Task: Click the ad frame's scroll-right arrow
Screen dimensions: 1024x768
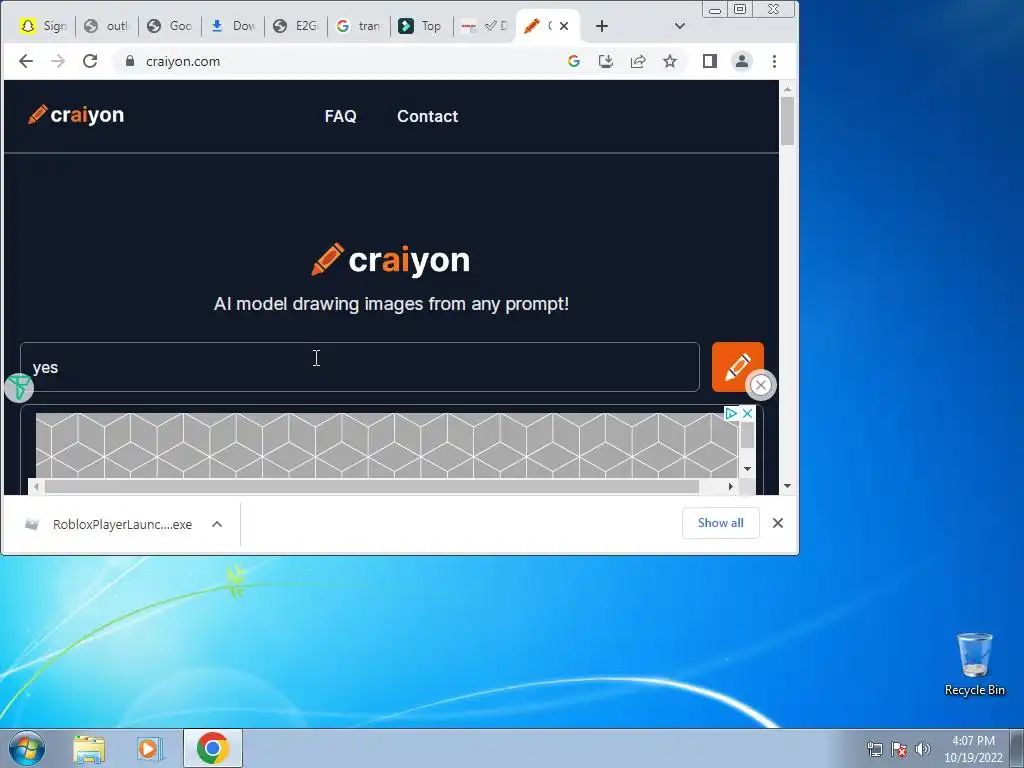Action: [731, 487]
